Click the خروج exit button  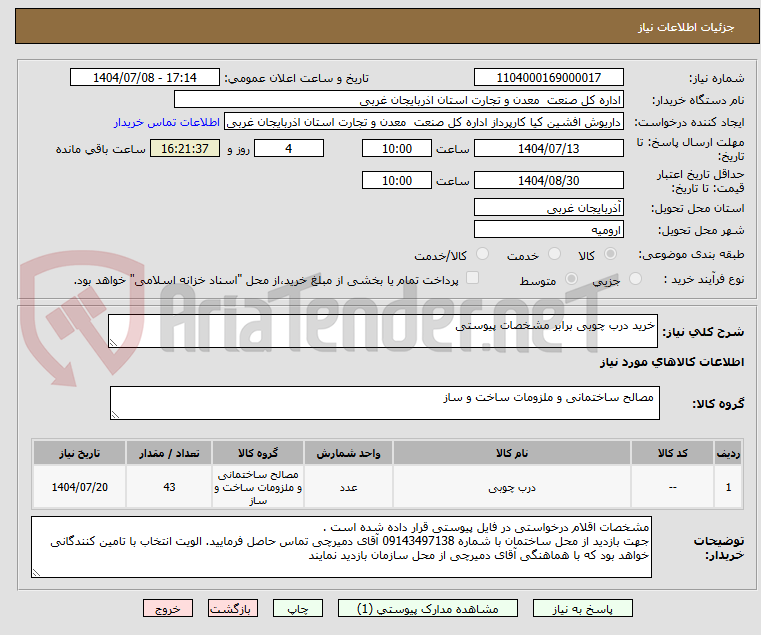(168, 608)
